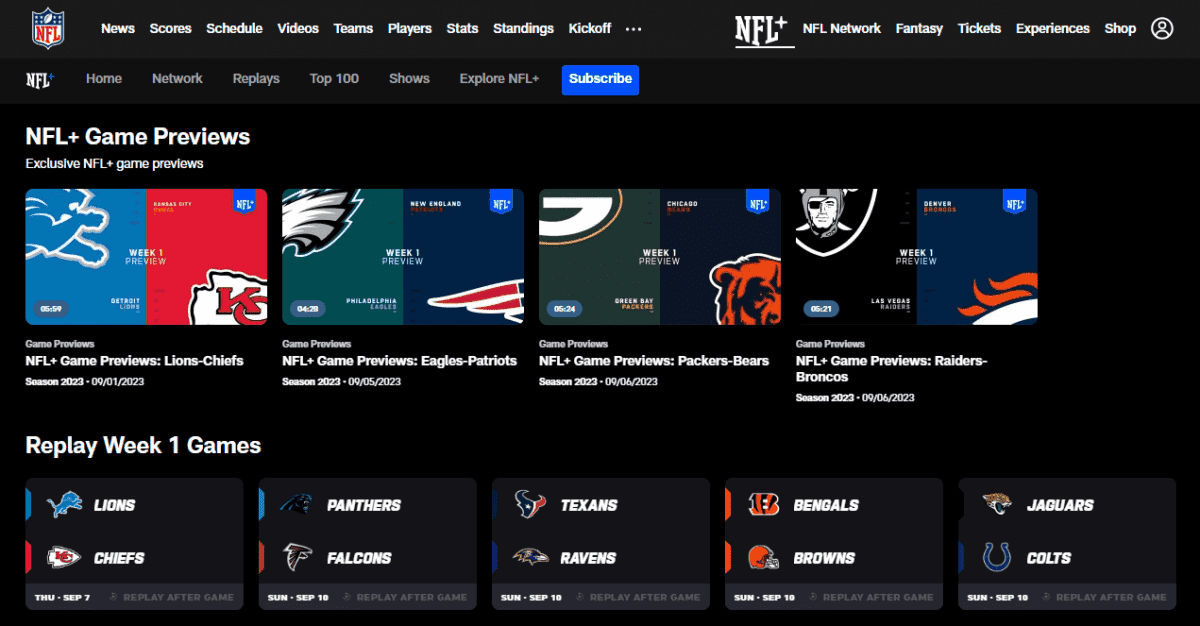1200x626 pixels.
Task: Open title NFL+ Game Previews: Eagles-Patriots
Action: coord(399,360)
